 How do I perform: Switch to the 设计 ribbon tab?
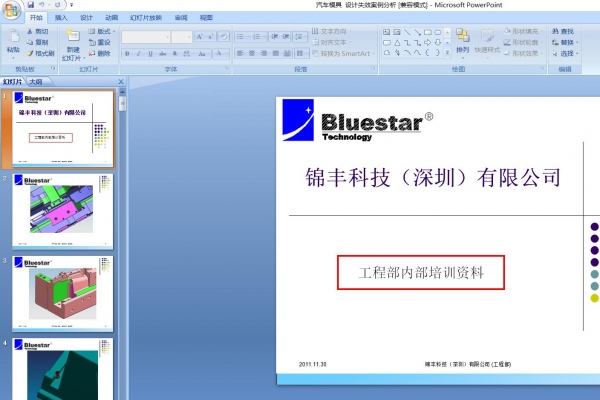coord(86,18)
